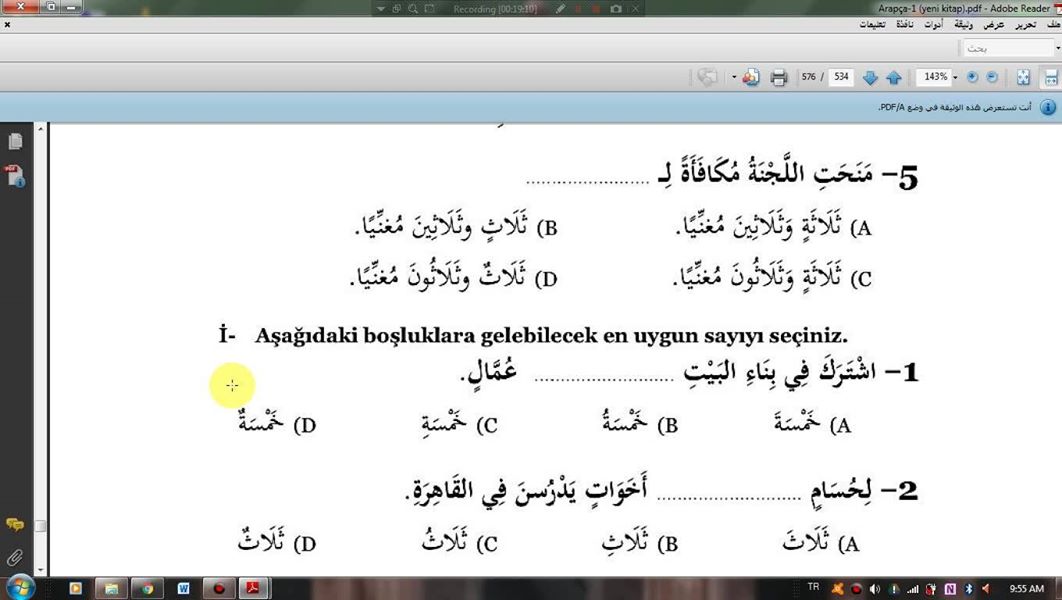Open the نافذة (Window) menu
The height and width of the screenshot is (600, 1062).
click(x=905, y=25)
